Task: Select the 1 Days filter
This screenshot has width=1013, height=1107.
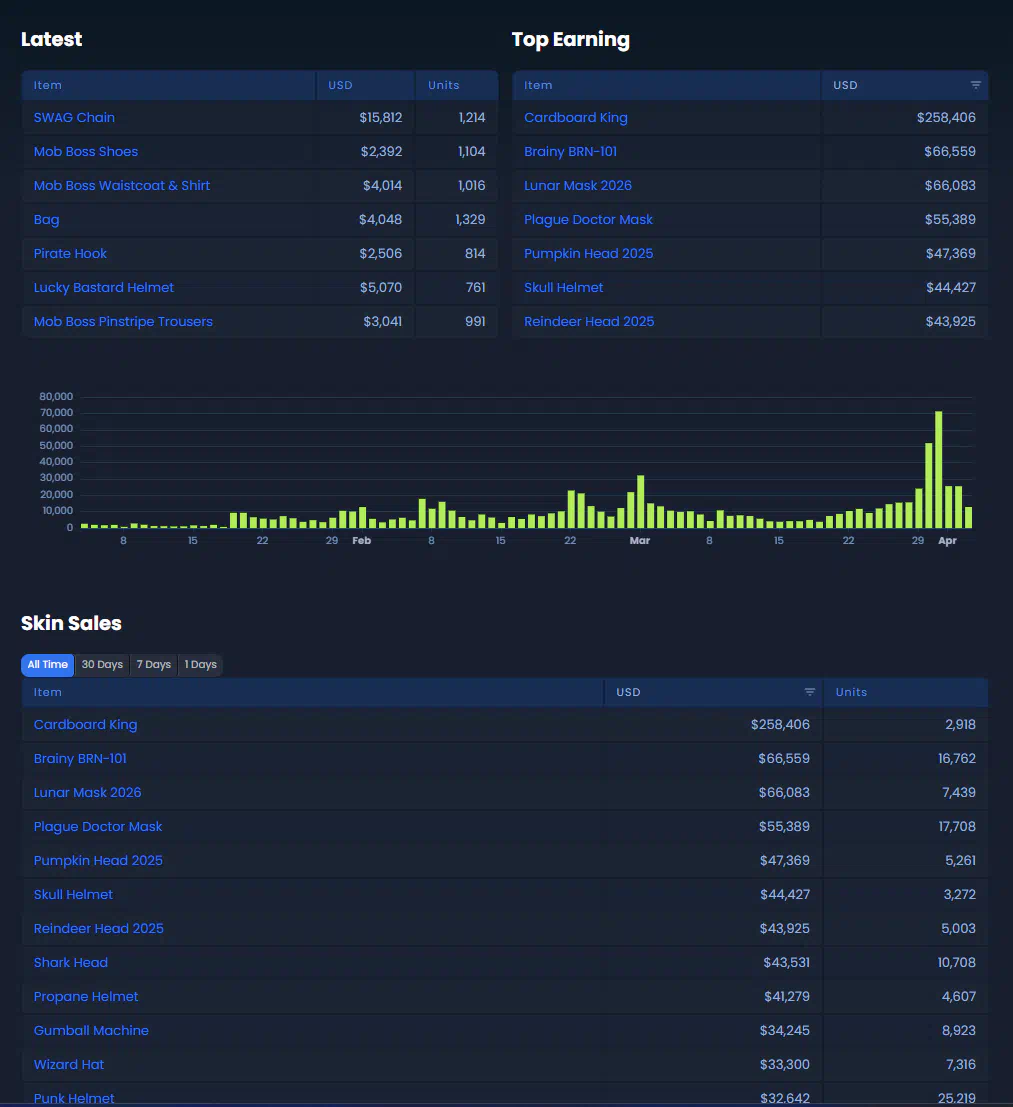Action: 200,665
